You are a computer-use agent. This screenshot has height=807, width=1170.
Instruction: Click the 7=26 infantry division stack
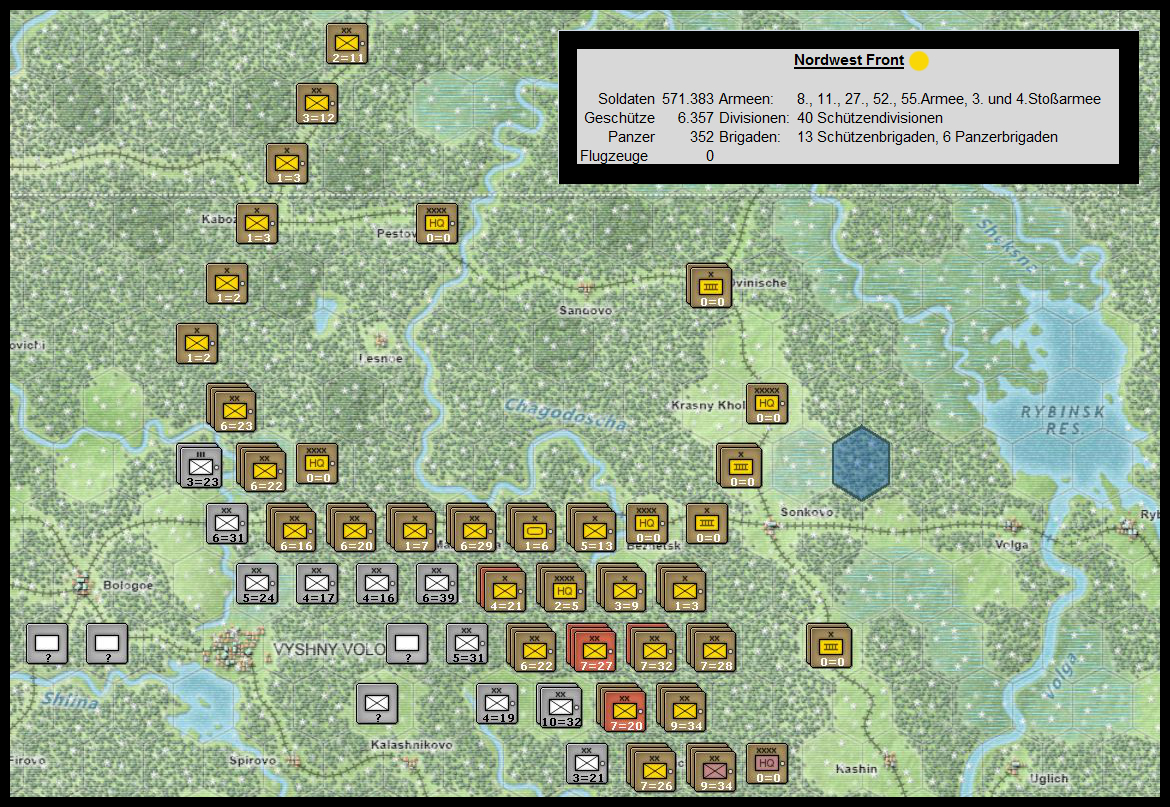pyautogui.click(x=652, y=768)
